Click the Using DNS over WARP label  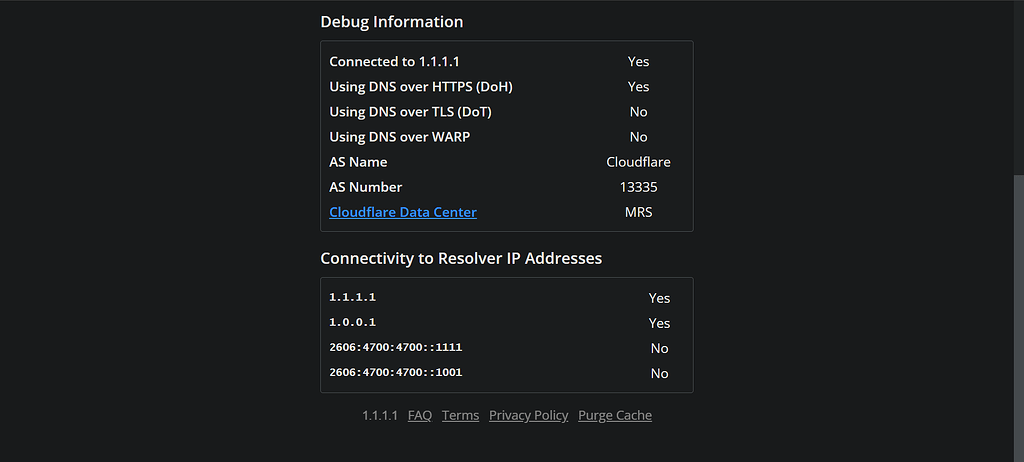[400, 137]
